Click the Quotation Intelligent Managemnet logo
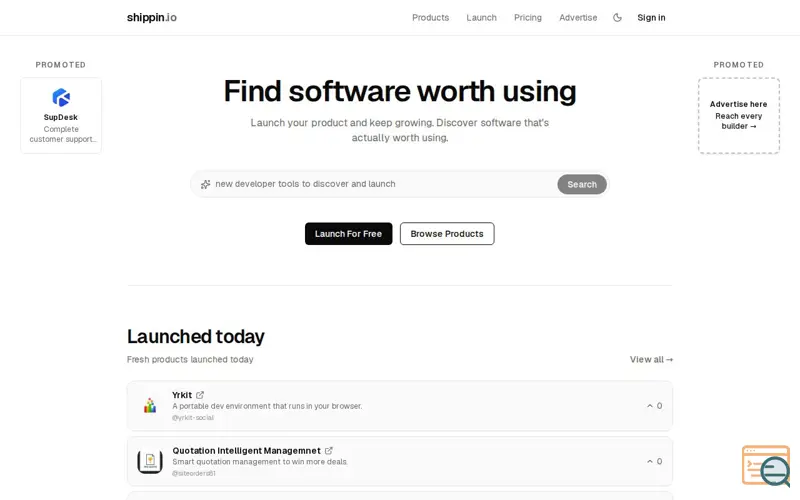 (150, 461)
